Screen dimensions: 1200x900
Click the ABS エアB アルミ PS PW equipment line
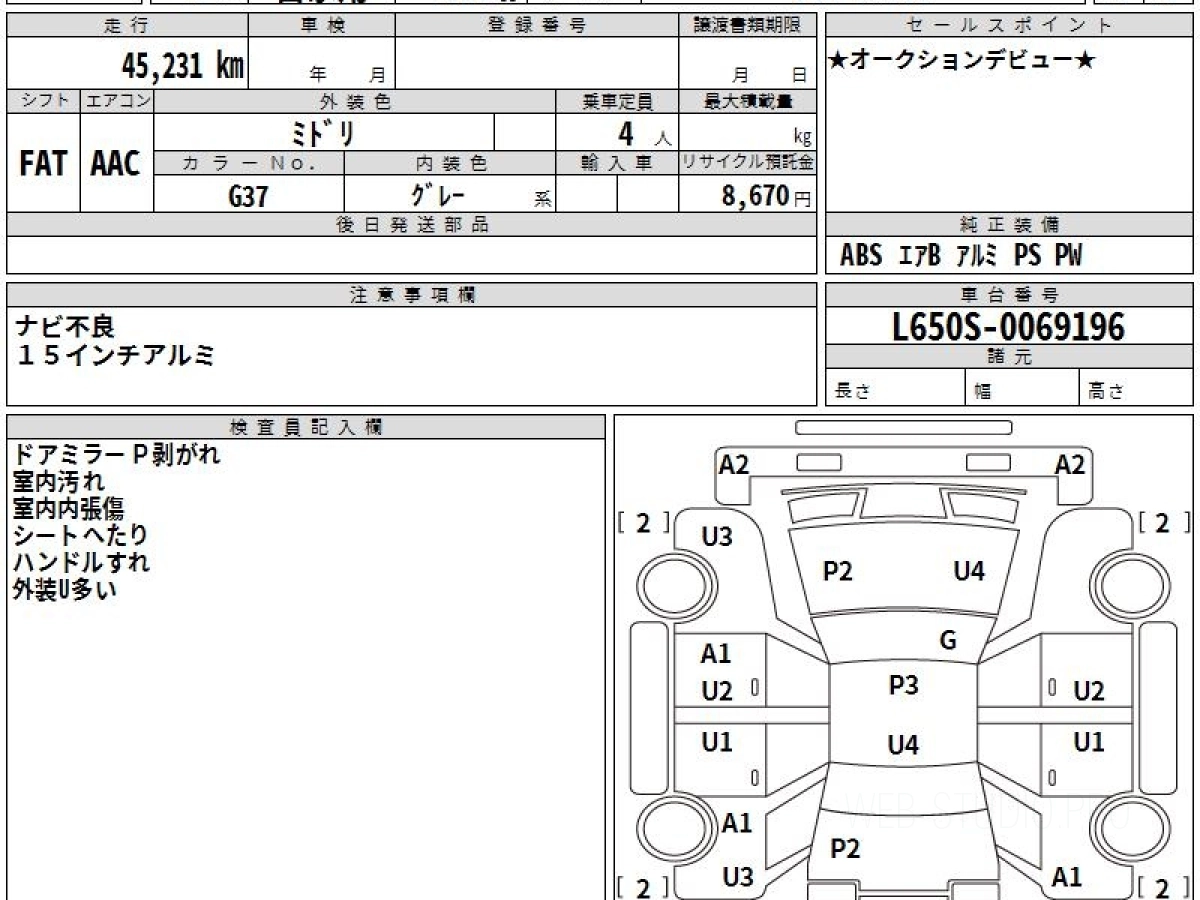[961, 256]
